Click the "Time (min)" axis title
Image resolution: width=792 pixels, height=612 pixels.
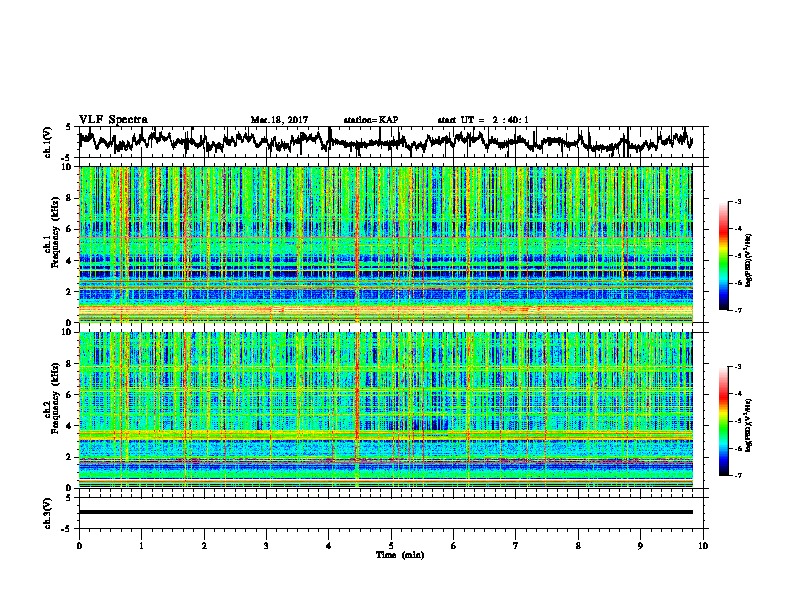[400, 555]
